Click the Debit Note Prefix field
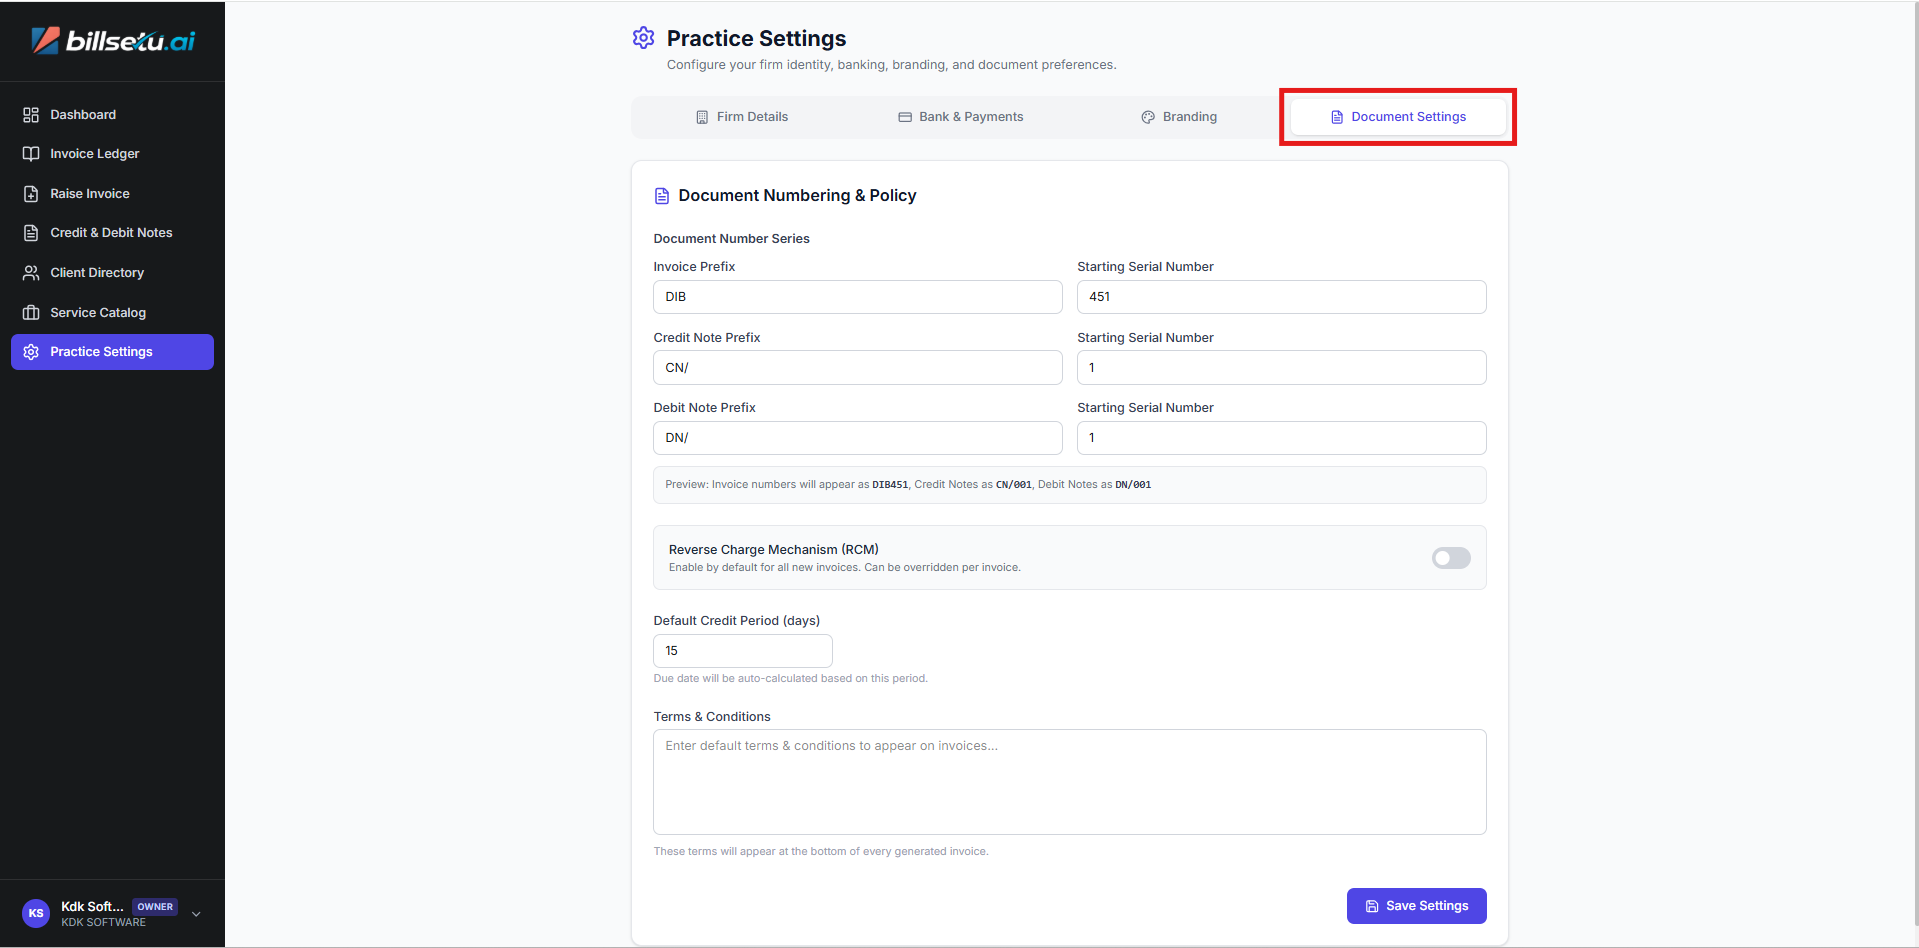Viewport: 1919px width, 948px height. 857,438
